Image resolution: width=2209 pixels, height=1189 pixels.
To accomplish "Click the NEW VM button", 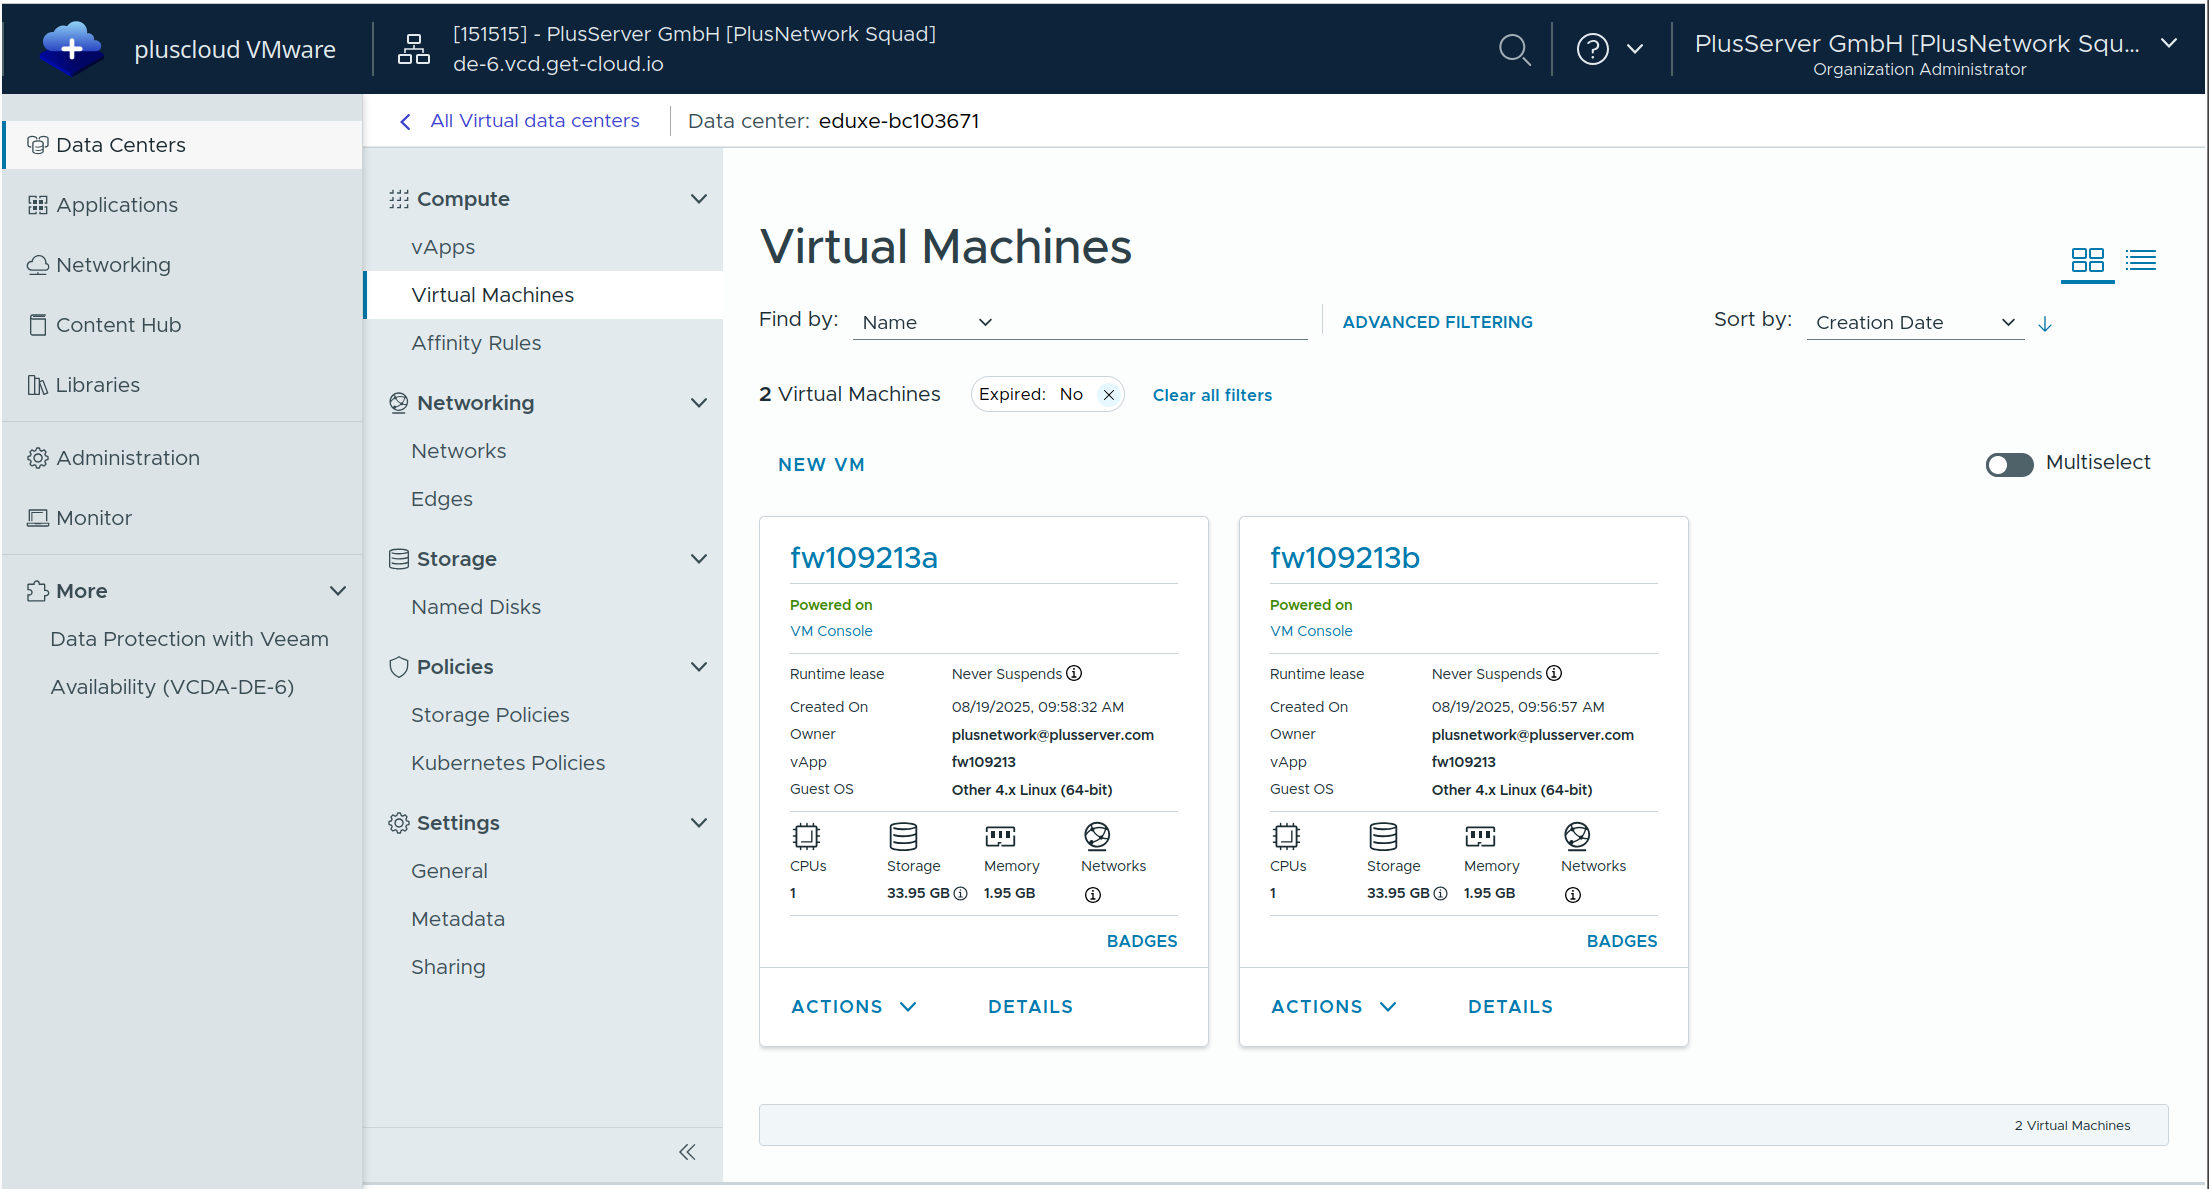I will pyautogui.click(x=821, y=465).
